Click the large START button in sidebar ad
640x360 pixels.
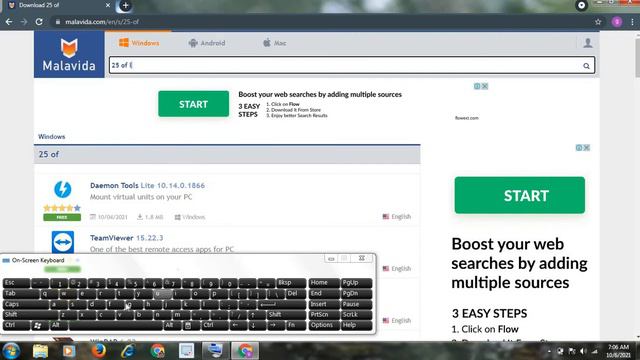(520, 195)
